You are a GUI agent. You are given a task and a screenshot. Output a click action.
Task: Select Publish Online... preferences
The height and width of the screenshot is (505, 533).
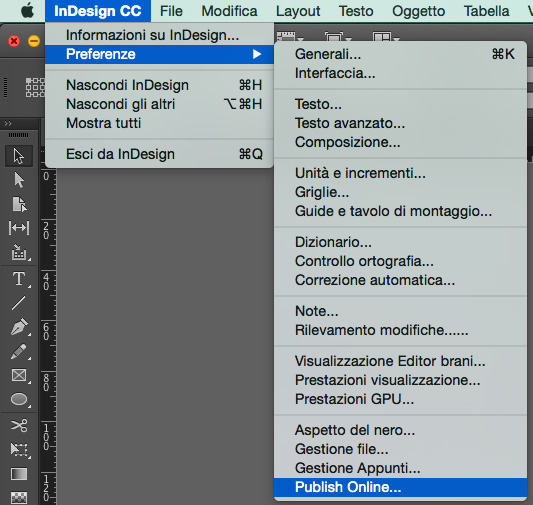pyautogui.click(x=400, y=487)
